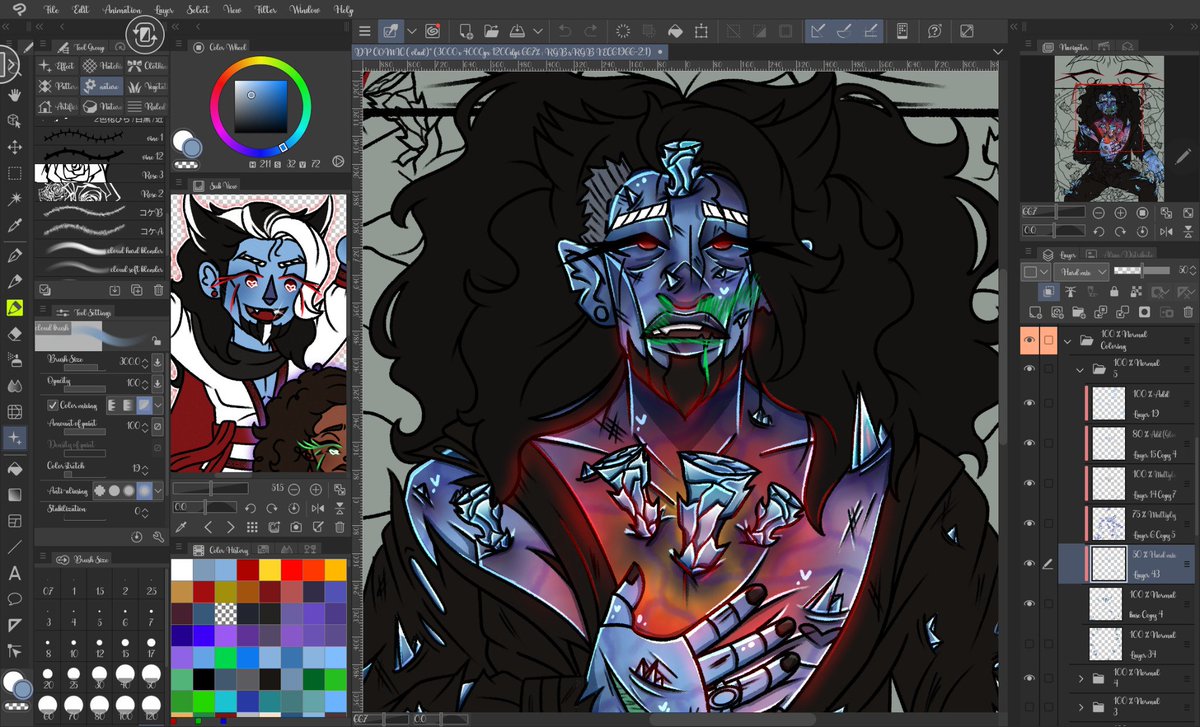Click the Navigator canvas thumbnail

1108,128
